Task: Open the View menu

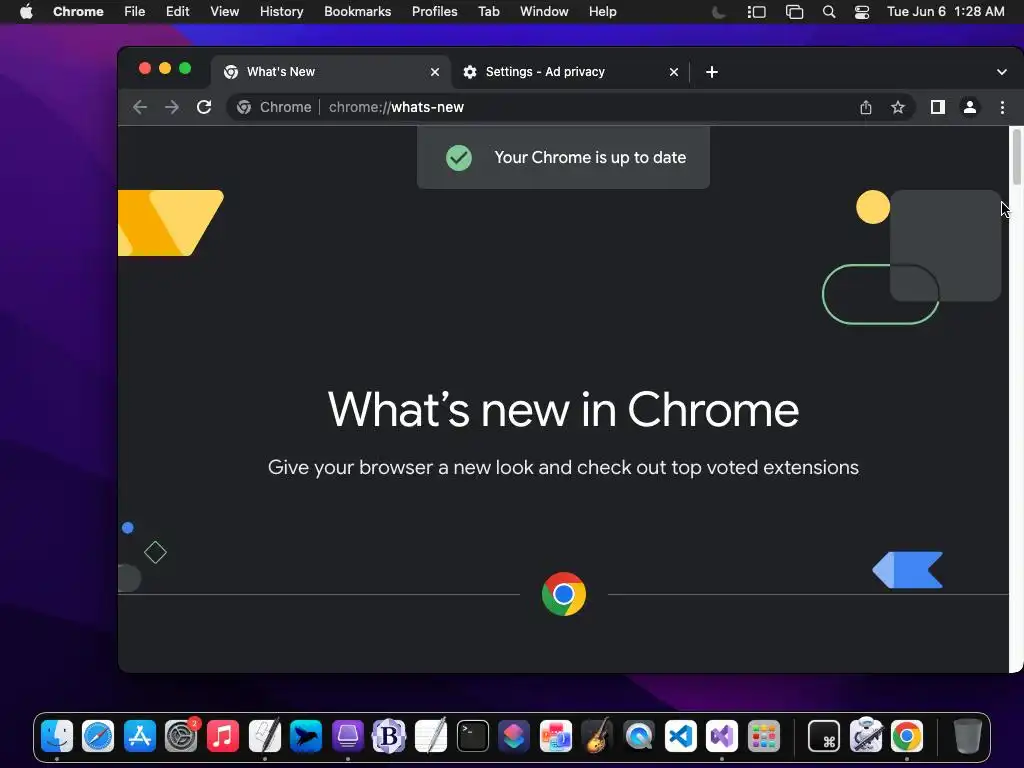Action: pyautogui.click(x=225, y=12)
